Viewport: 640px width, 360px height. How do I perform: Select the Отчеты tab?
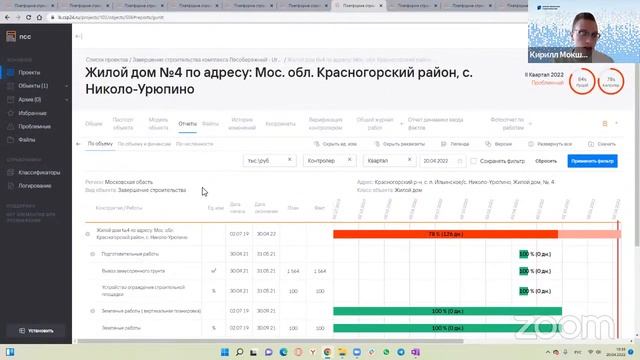pos(187,124)
